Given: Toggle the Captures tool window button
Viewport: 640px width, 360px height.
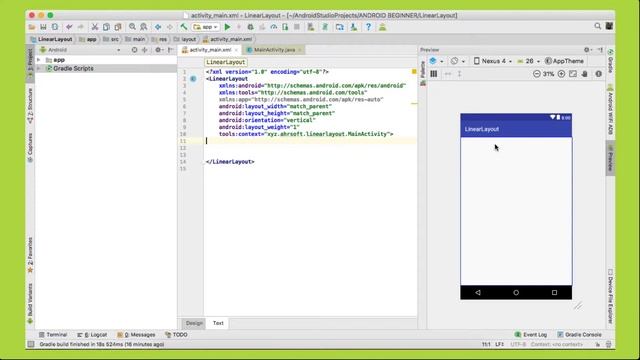Looking at the screenshot, I should pos(30,148).
